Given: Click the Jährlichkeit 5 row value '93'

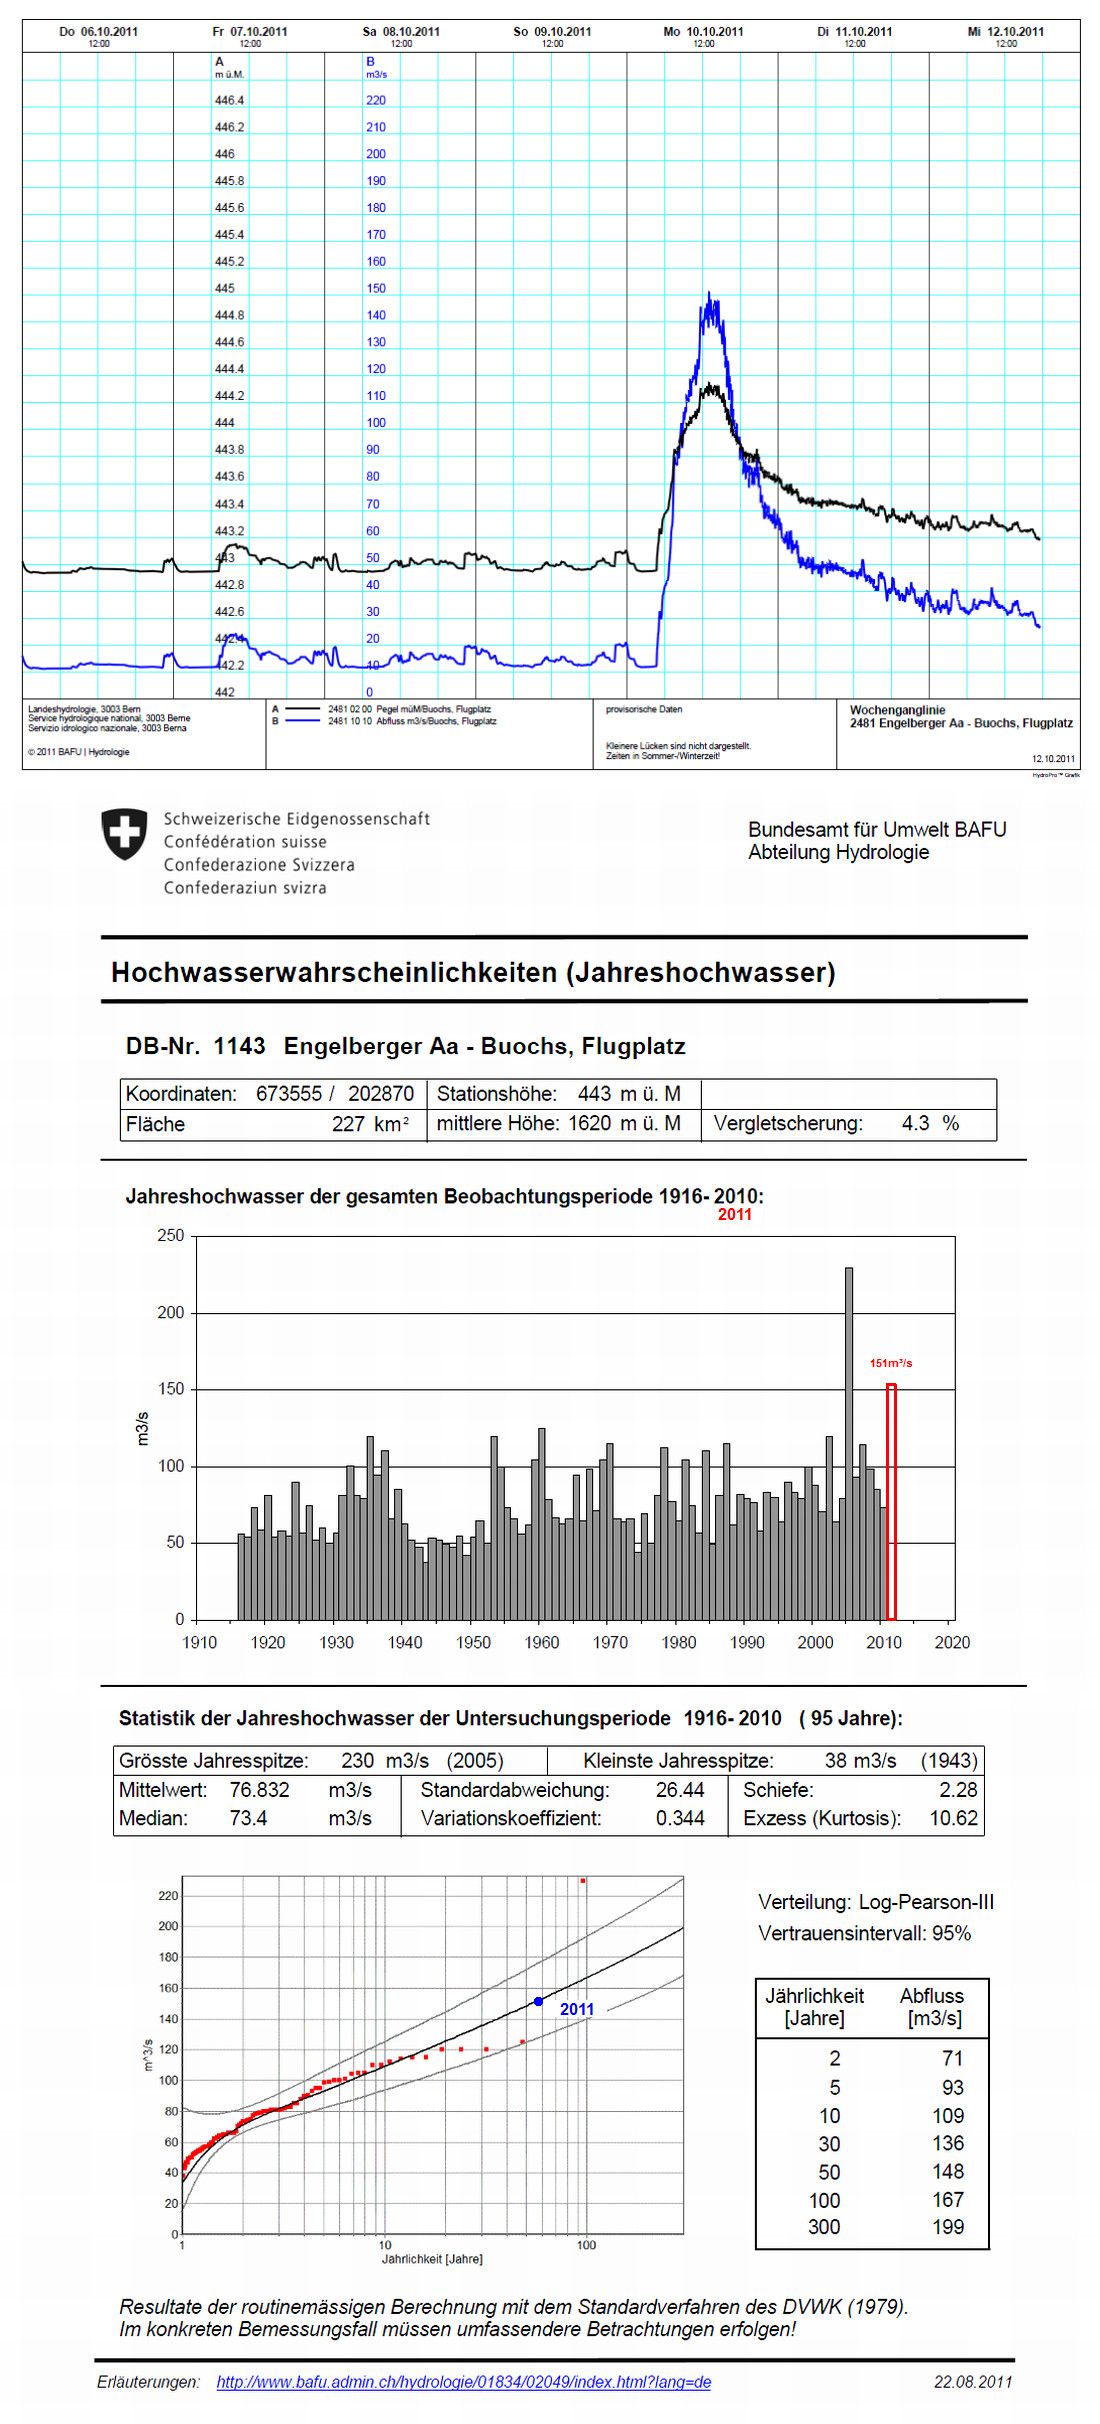Looking at the screenshot, I should 952,2087.
